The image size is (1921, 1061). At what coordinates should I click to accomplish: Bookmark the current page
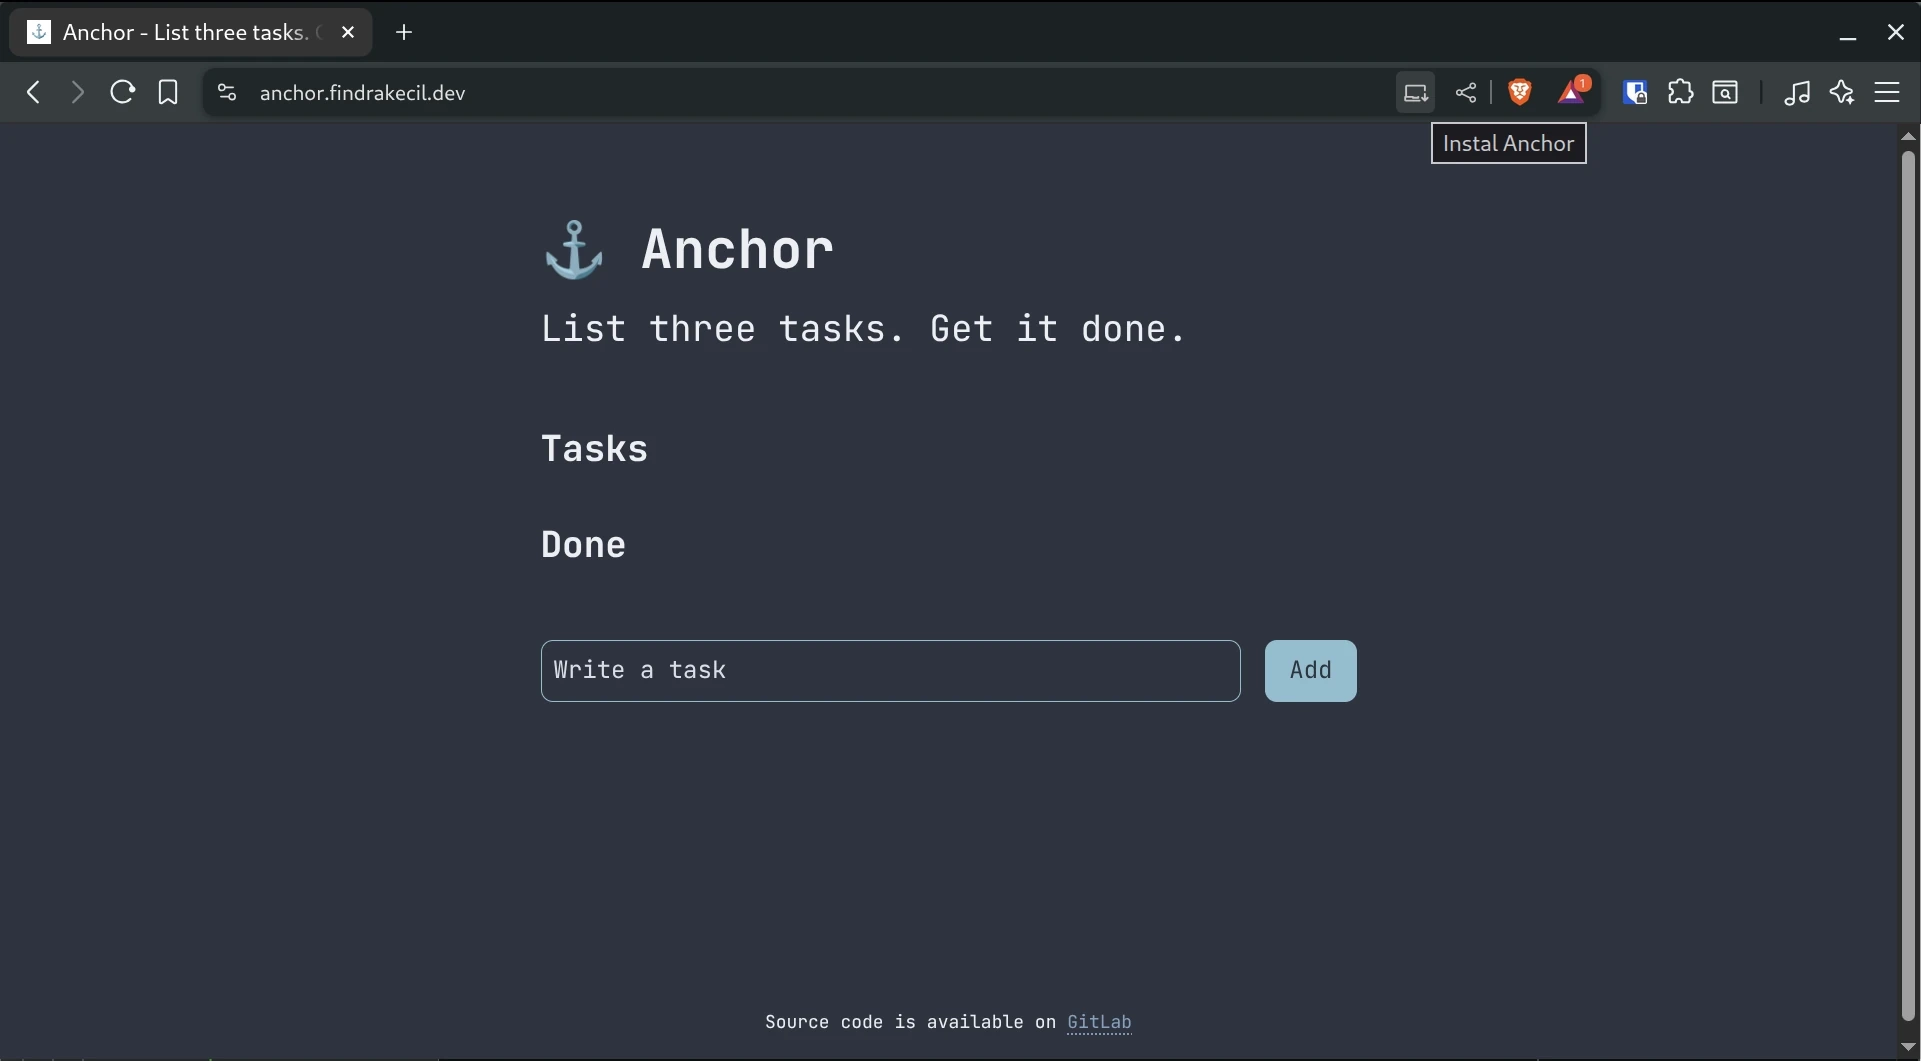[x=167, y=92]
